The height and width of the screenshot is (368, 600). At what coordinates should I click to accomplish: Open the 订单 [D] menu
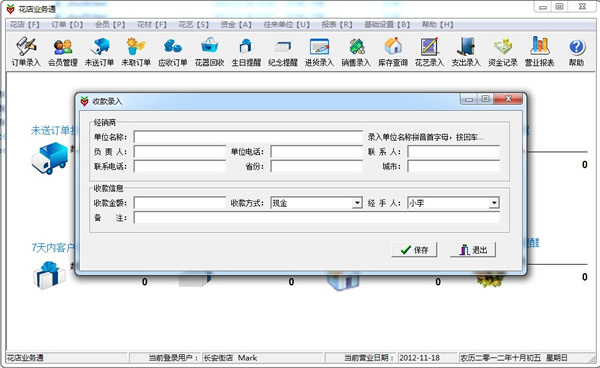tap(67, 24)
